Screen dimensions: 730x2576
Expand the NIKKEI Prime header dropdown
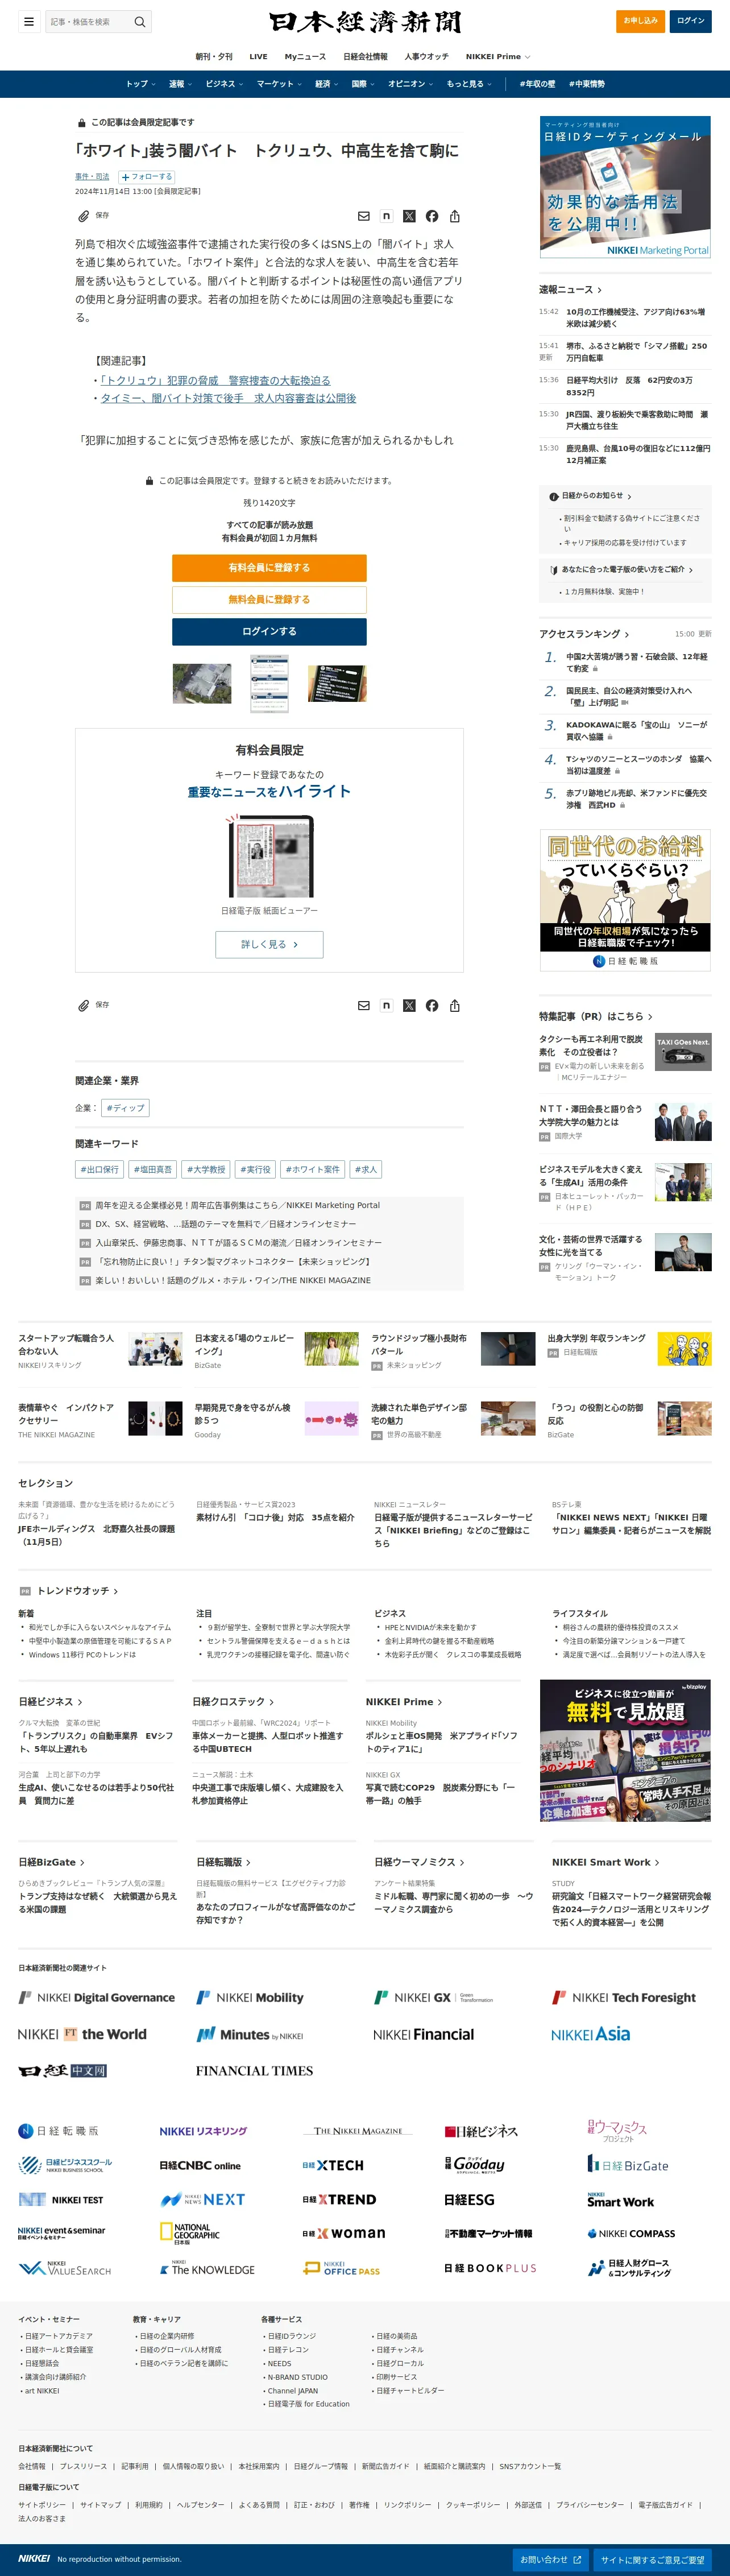(497, 56)
